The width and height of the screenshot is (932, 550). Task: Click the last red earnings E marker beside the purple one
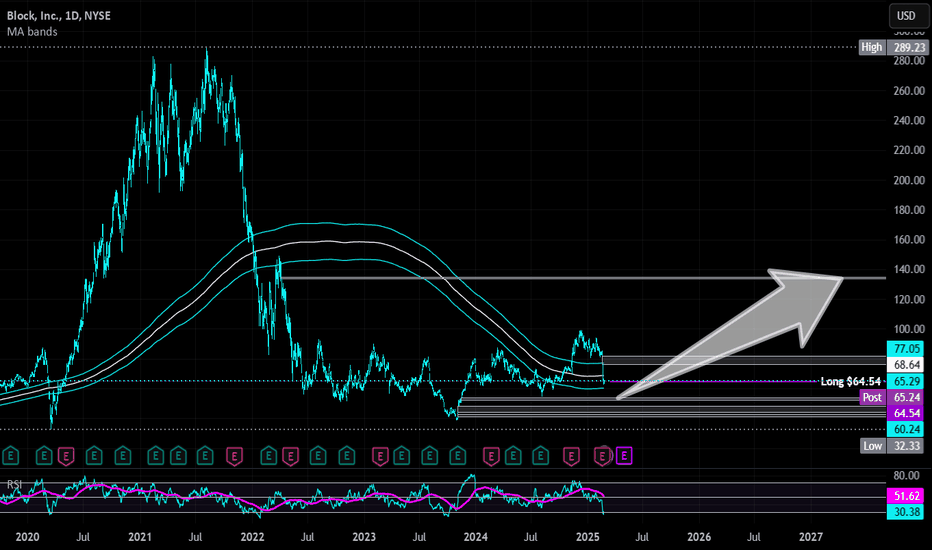(x=603, y=456)
